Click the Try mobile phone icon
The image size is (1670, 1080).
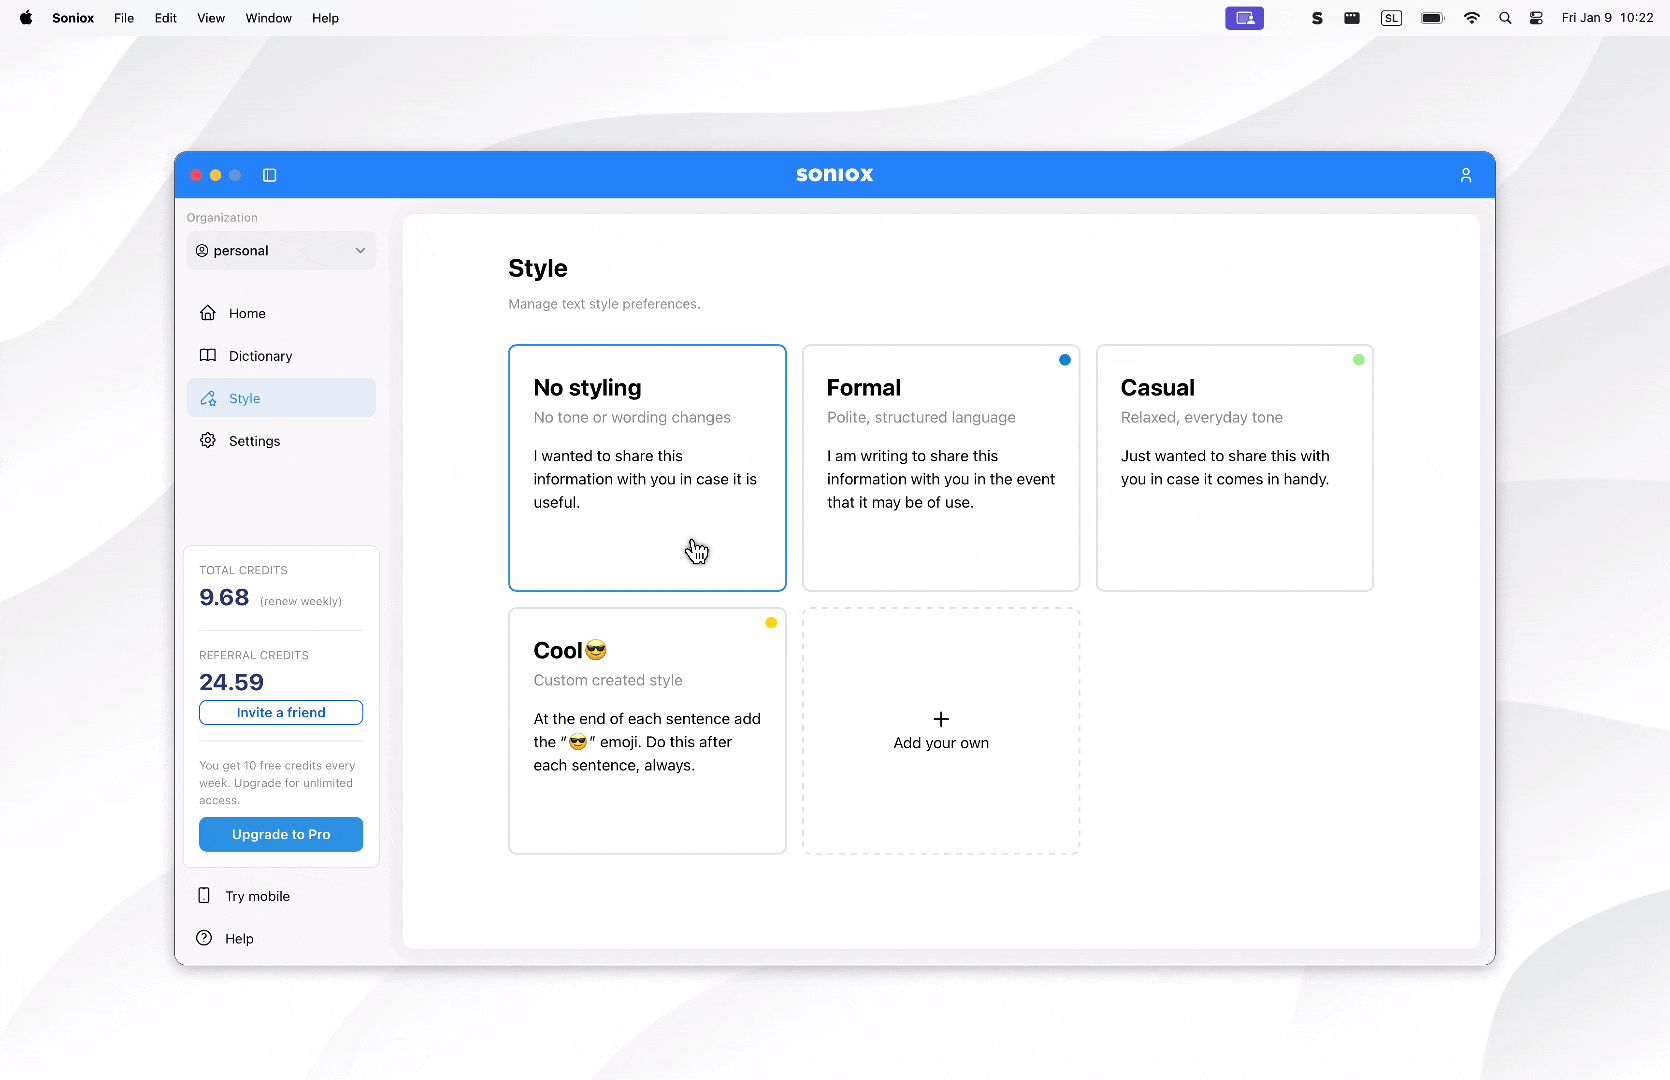(204, 896)
